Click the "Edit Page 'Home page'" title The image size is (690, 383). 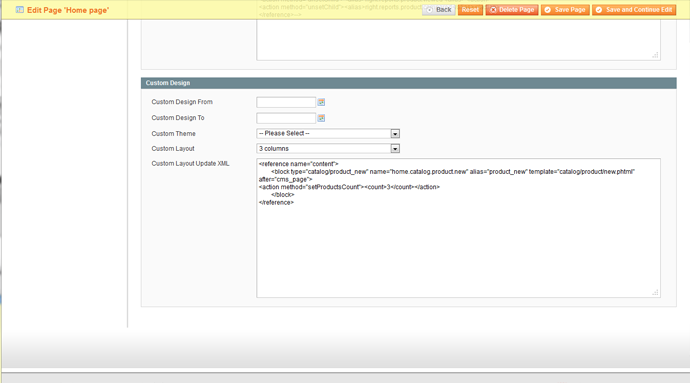click(68, 10)
